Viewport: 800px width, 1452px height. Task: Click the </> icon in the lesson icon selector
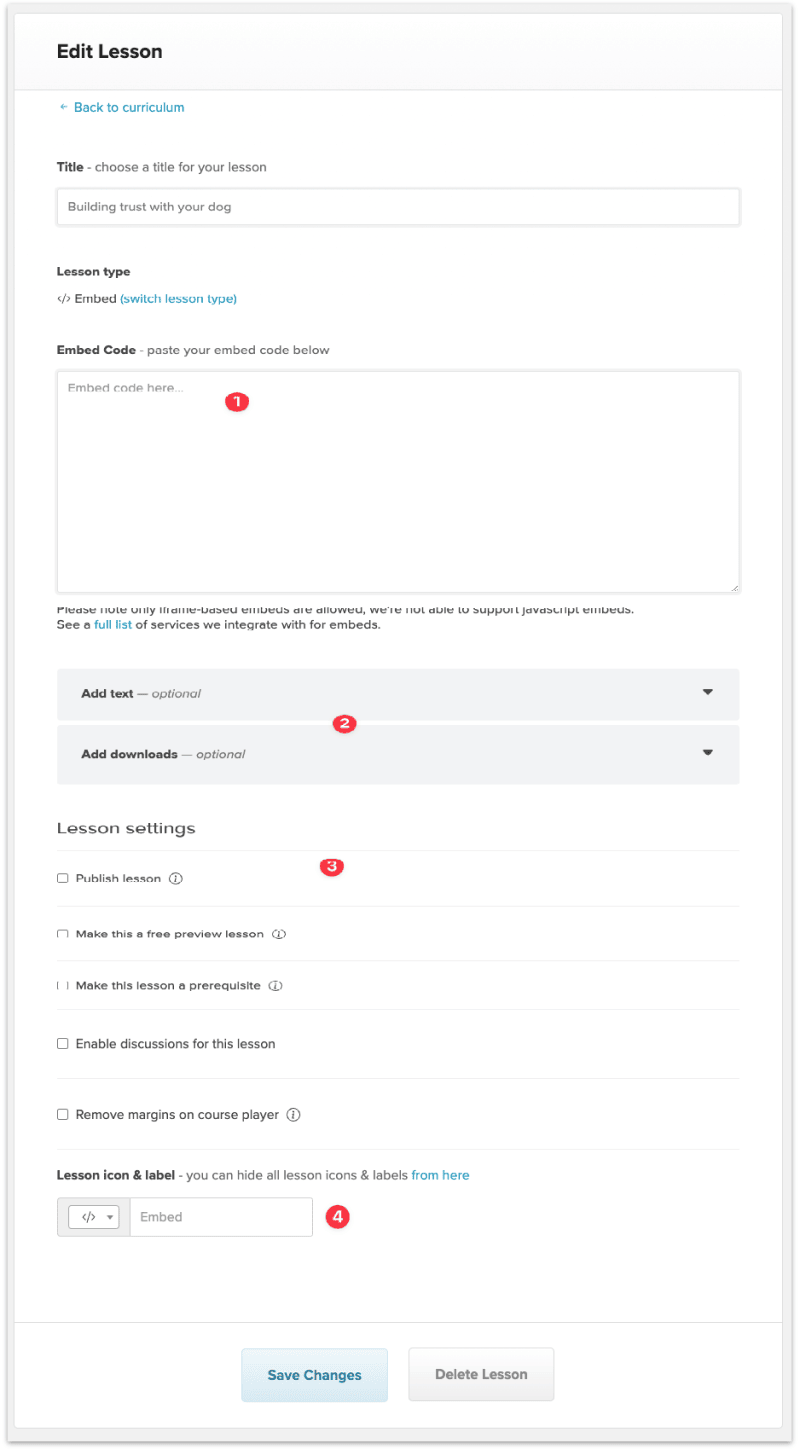(x=89, y=1217)
